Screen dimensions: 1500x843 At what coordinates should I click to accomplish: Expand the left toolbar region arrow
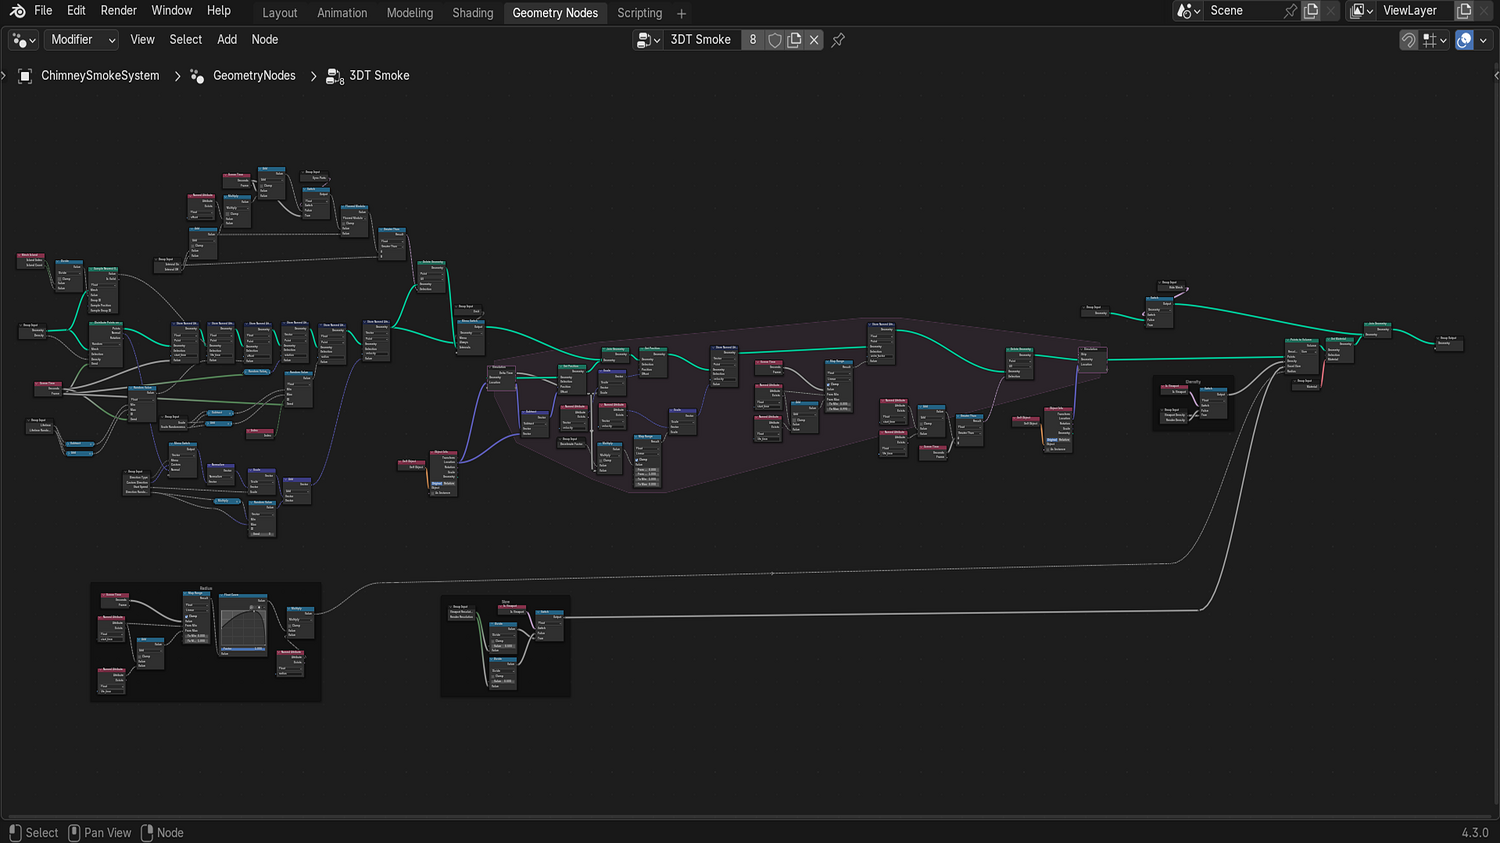[4, 76]
